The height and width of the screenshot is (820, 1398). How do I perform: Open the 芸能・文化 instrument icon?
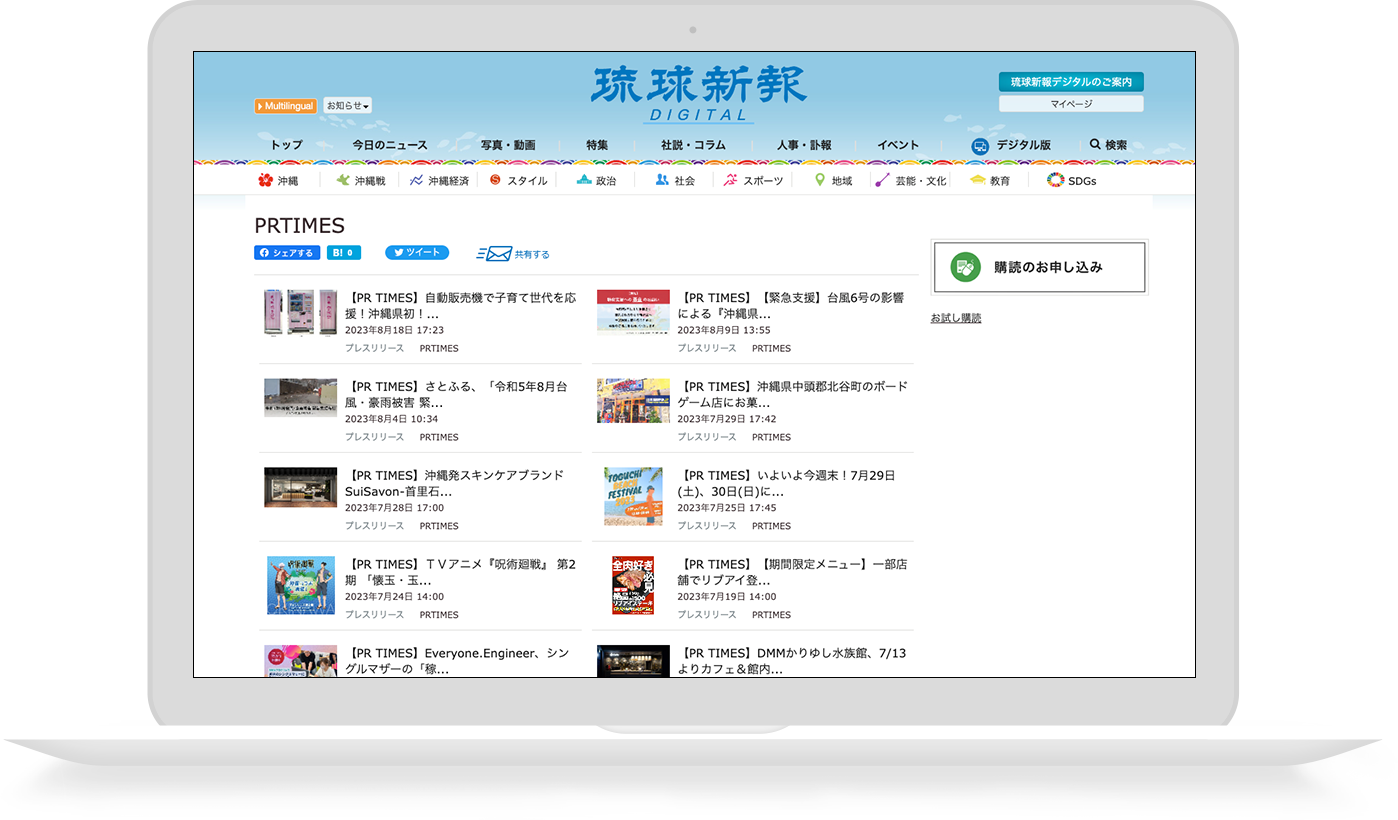pyautogui.click(x=882, y=180)
